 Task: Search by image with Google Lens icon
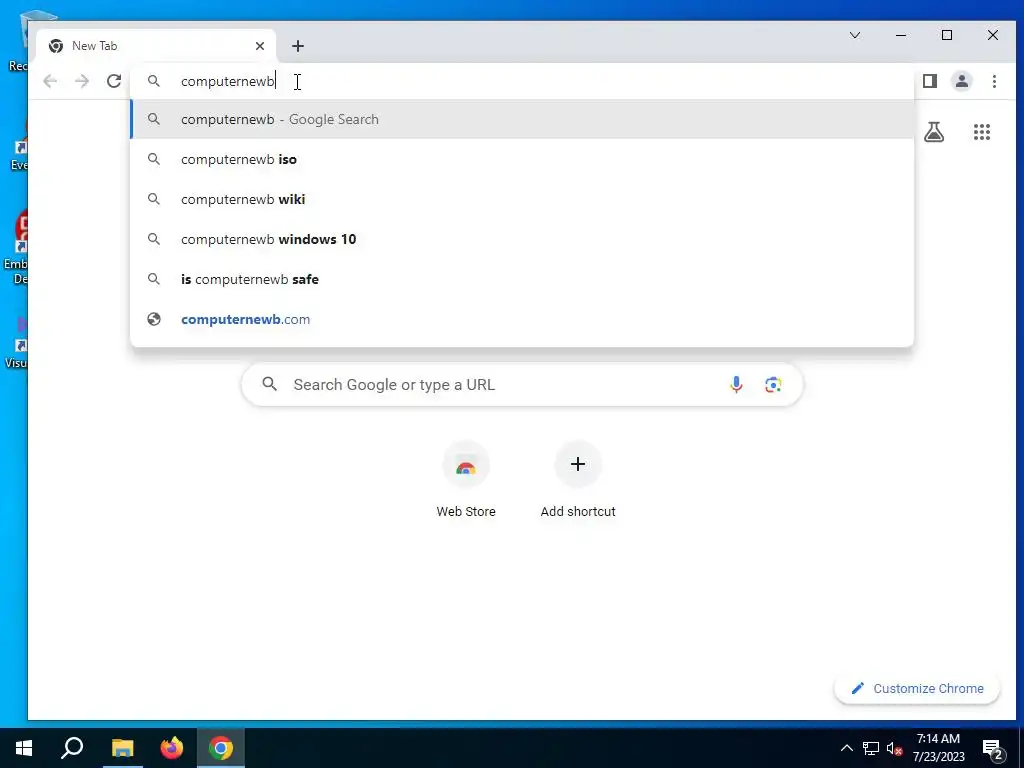click(773, 385)
